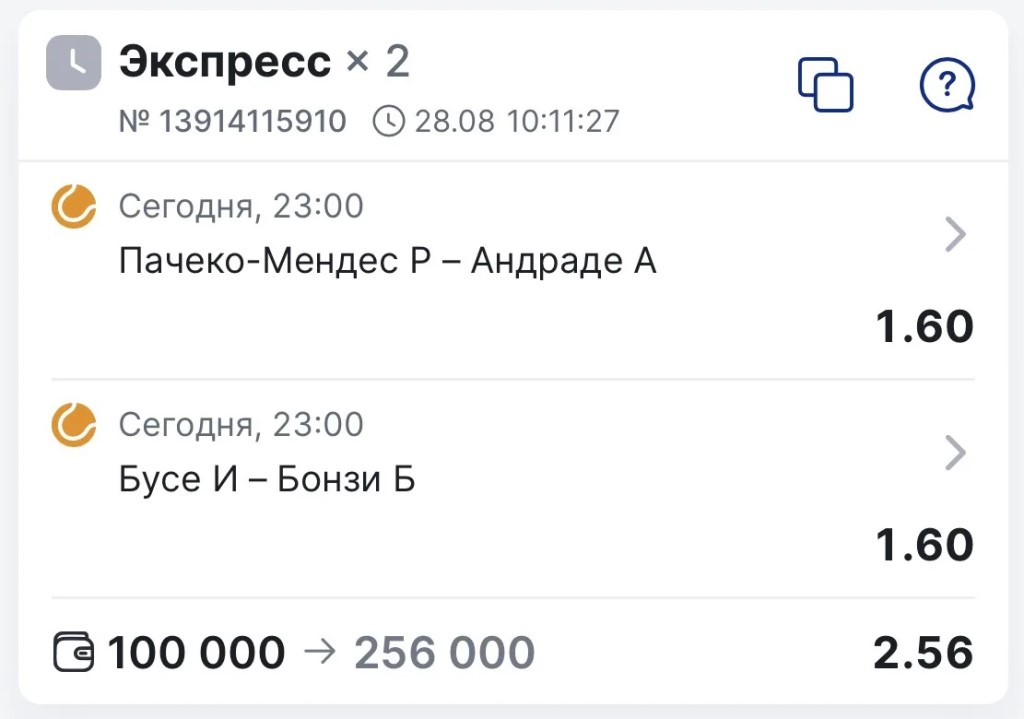Click Сегодня, 23:00 time of first match

pos(241,207)
